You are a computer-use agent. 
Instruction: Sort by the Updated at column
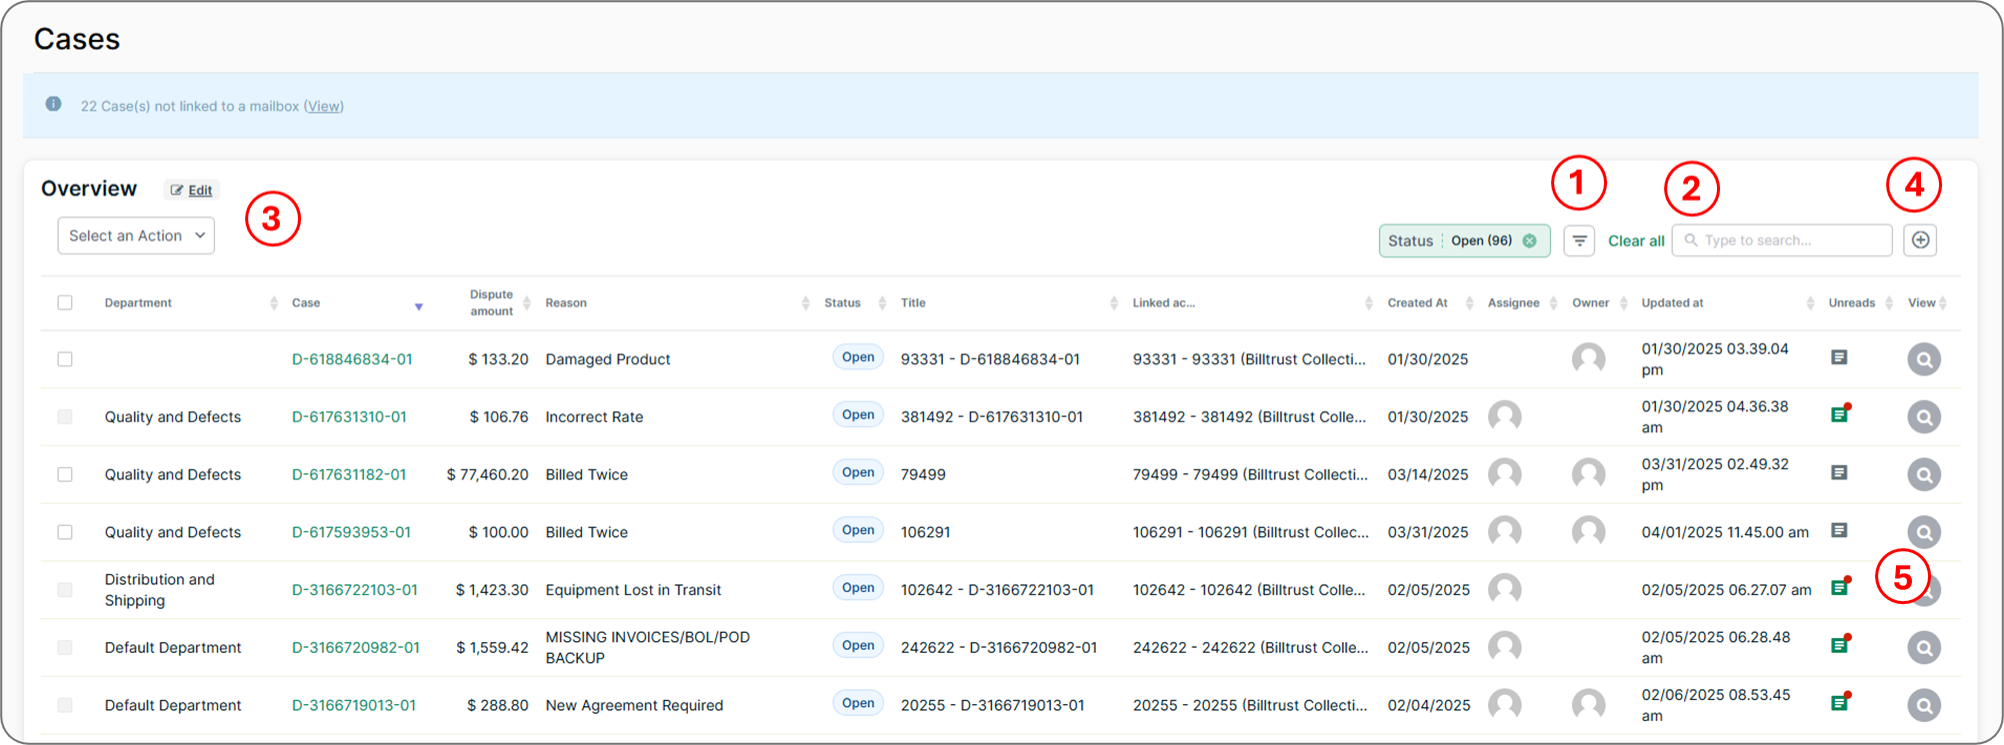click(1810, 303)
